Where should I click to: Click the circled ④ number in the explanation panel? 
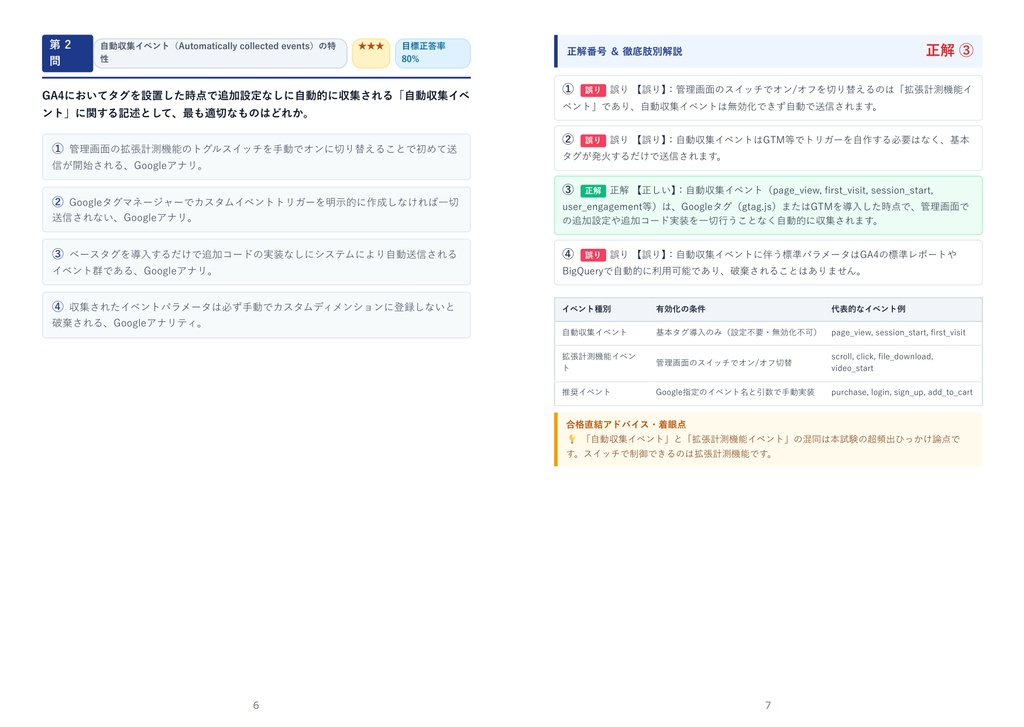568,253
